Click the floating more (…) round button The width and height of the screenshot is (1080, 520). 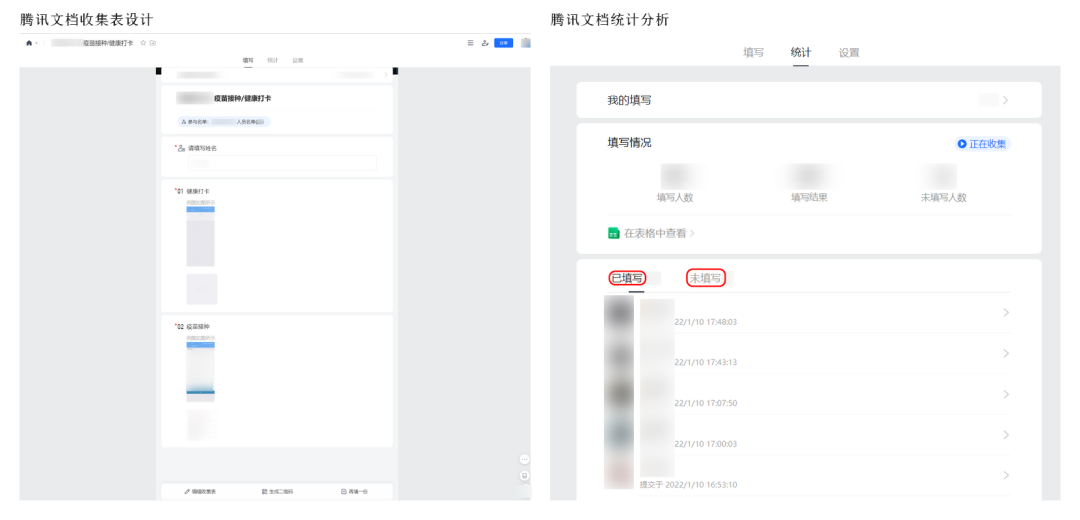[524, 459]
